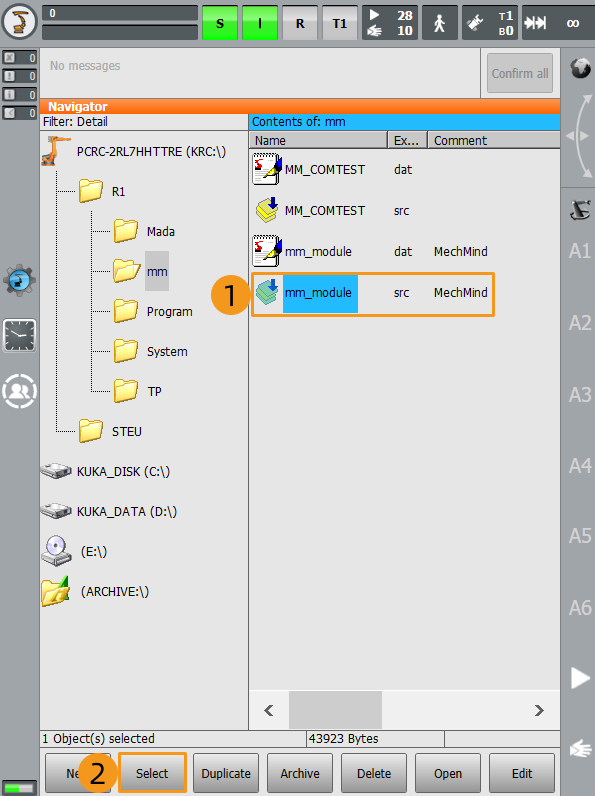Click the Name column header
This screenshot has height=796, width=595.
[x=318, y=140]
